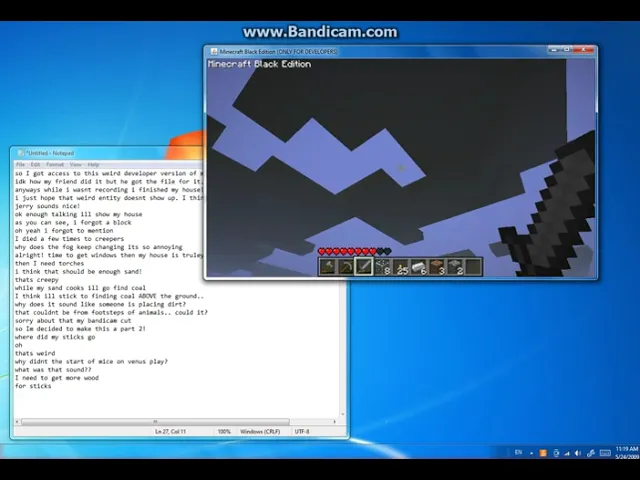Screen dimensions: 640x480
Task: Select the pickaxe in the hotbar
Action: (x=346, y=266)
